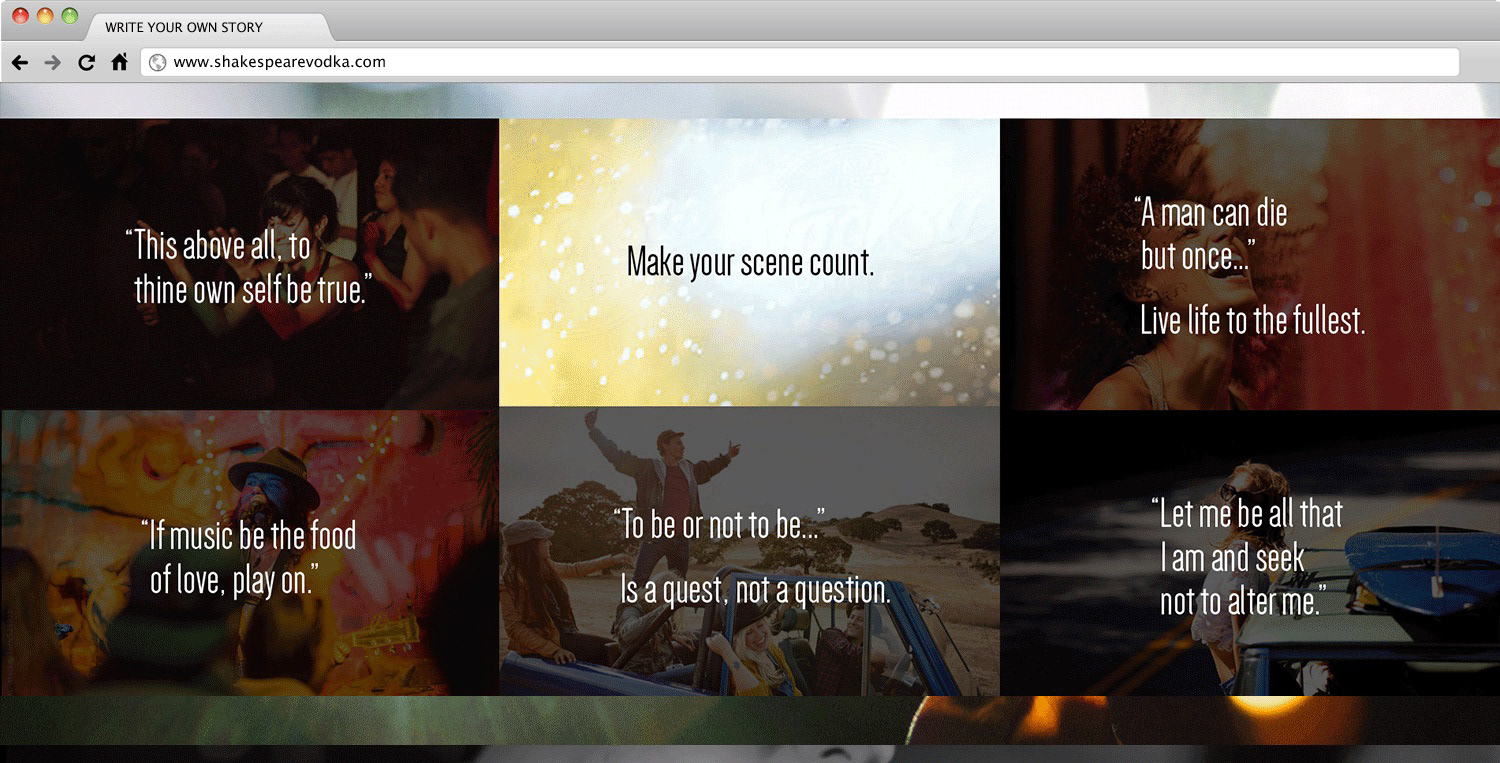Image resolution: width=1500 pixels, height=763 pixels.
Task: Focus the www.shakespearevodka.com address field
Action: click(x=800, y=62)
